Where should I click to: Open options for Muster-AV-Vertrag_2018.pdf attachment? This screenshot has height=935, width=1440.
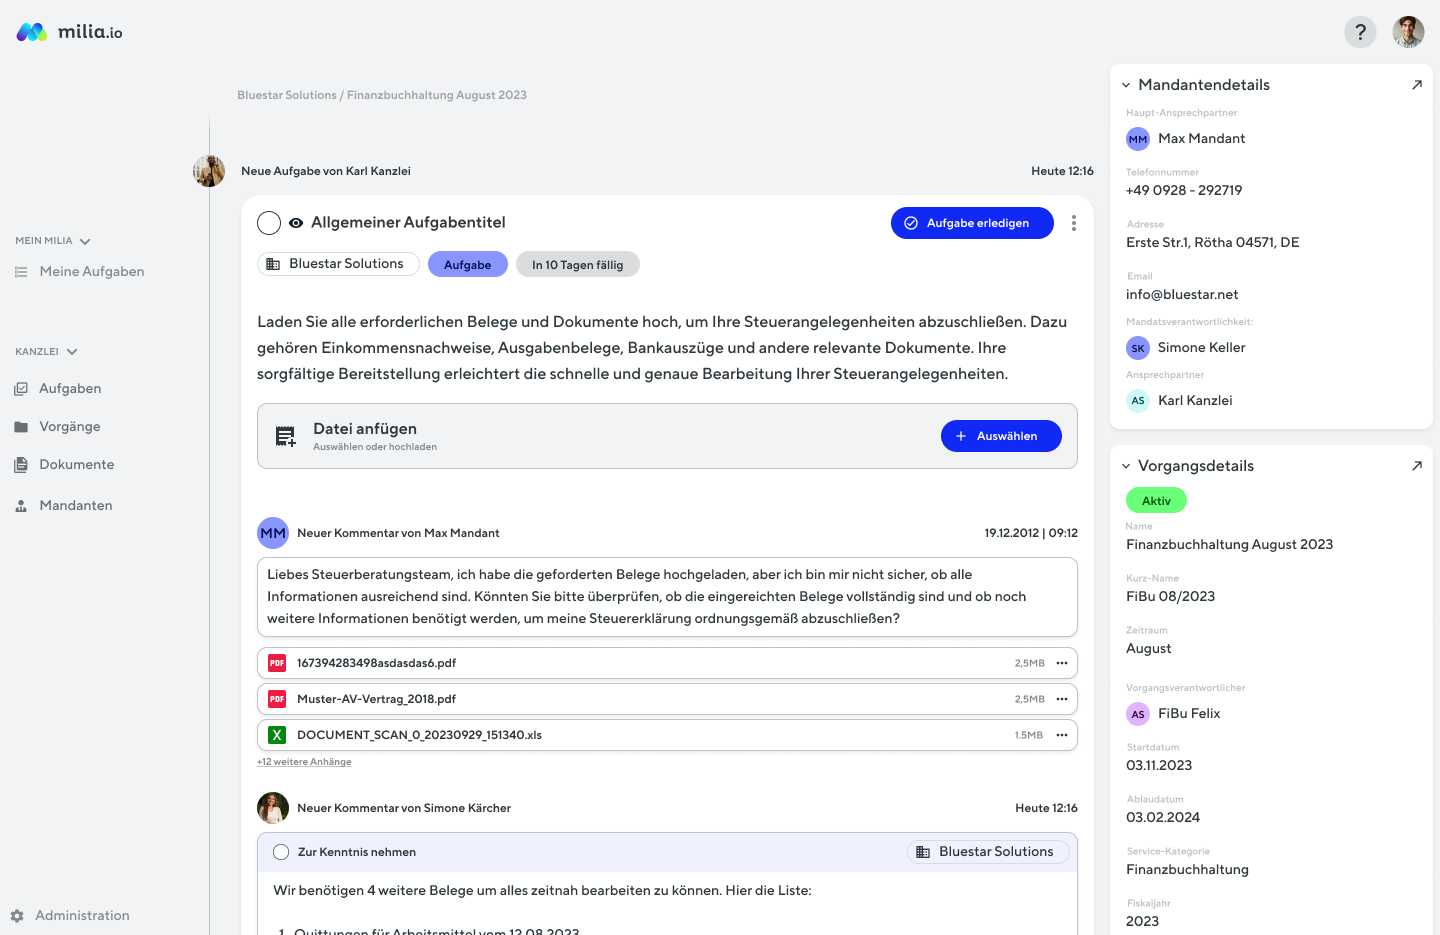click(1062, 699)
